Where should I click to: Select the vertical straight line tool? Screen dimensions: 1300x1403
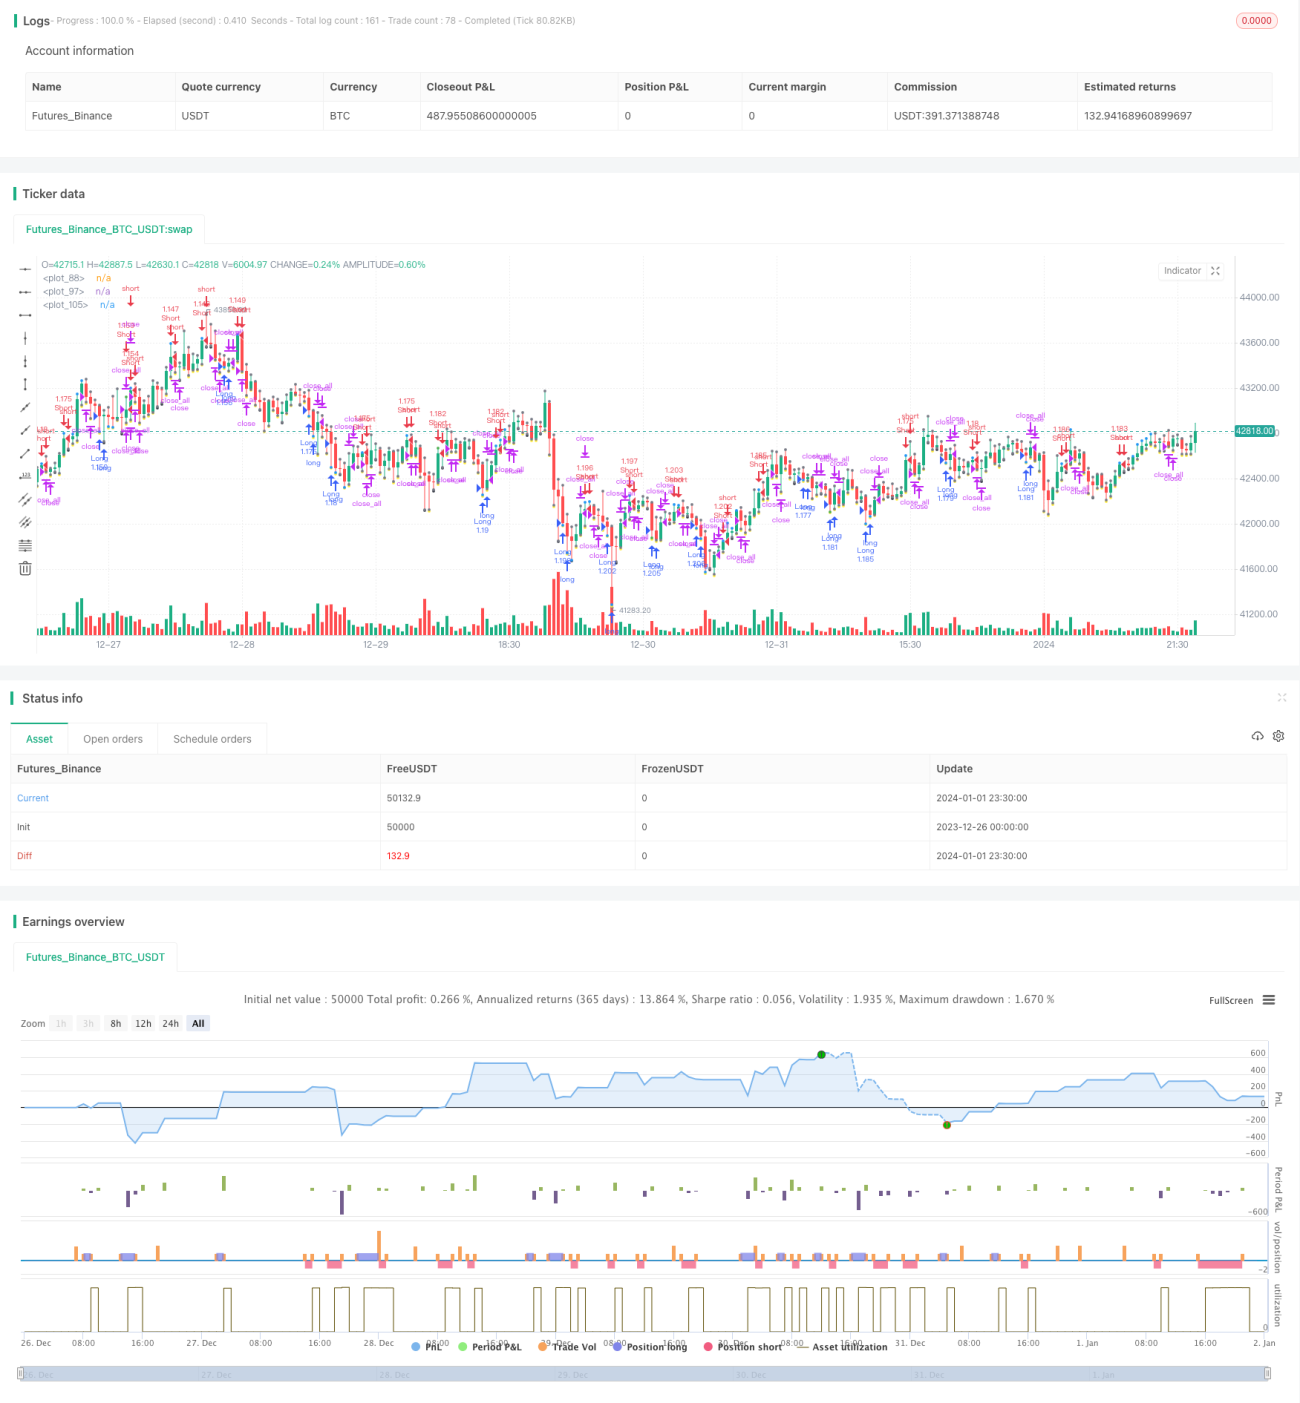coord(25,338)
